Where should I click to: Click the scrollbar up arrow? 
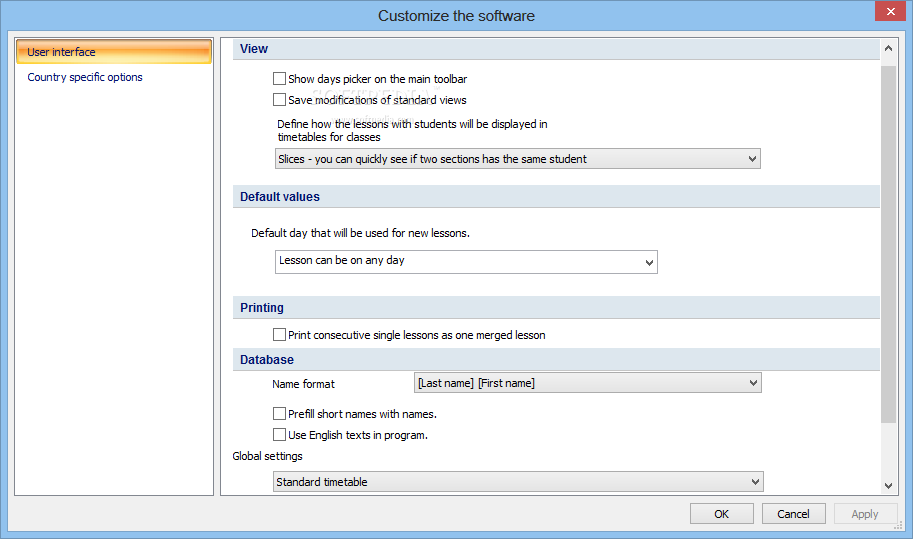[888, 49]
